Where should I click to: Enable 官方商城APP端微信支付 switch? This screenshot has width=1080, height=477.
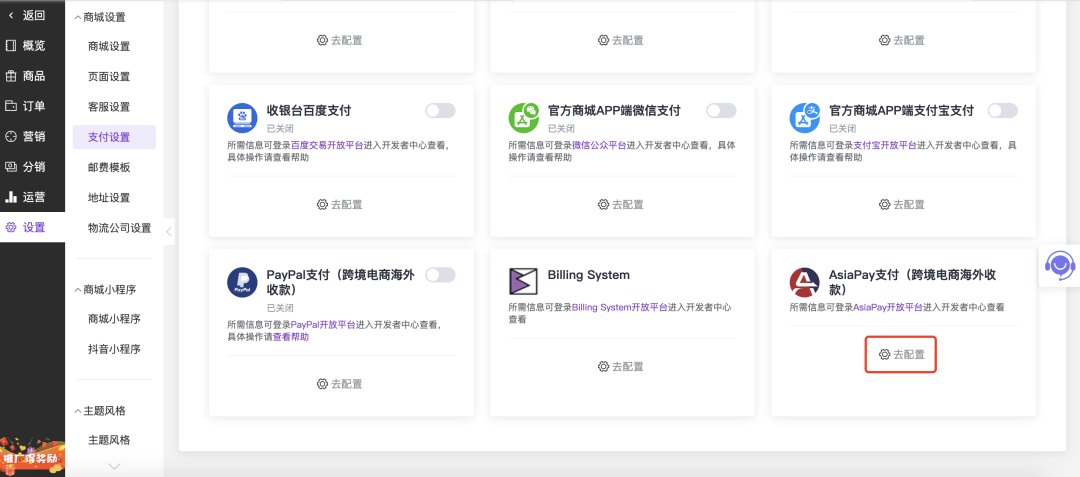tap(721, 110)
